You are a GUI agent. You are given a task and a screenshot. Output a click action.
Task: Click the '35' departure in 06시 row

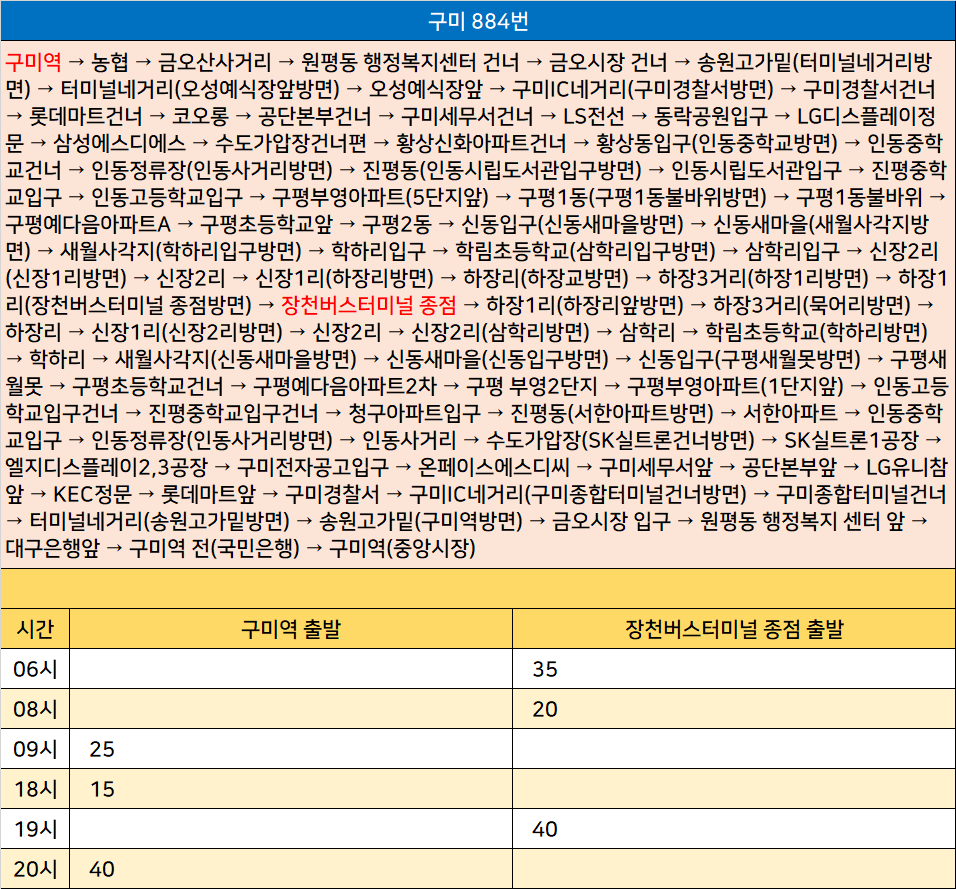click(x=545, y=669)
